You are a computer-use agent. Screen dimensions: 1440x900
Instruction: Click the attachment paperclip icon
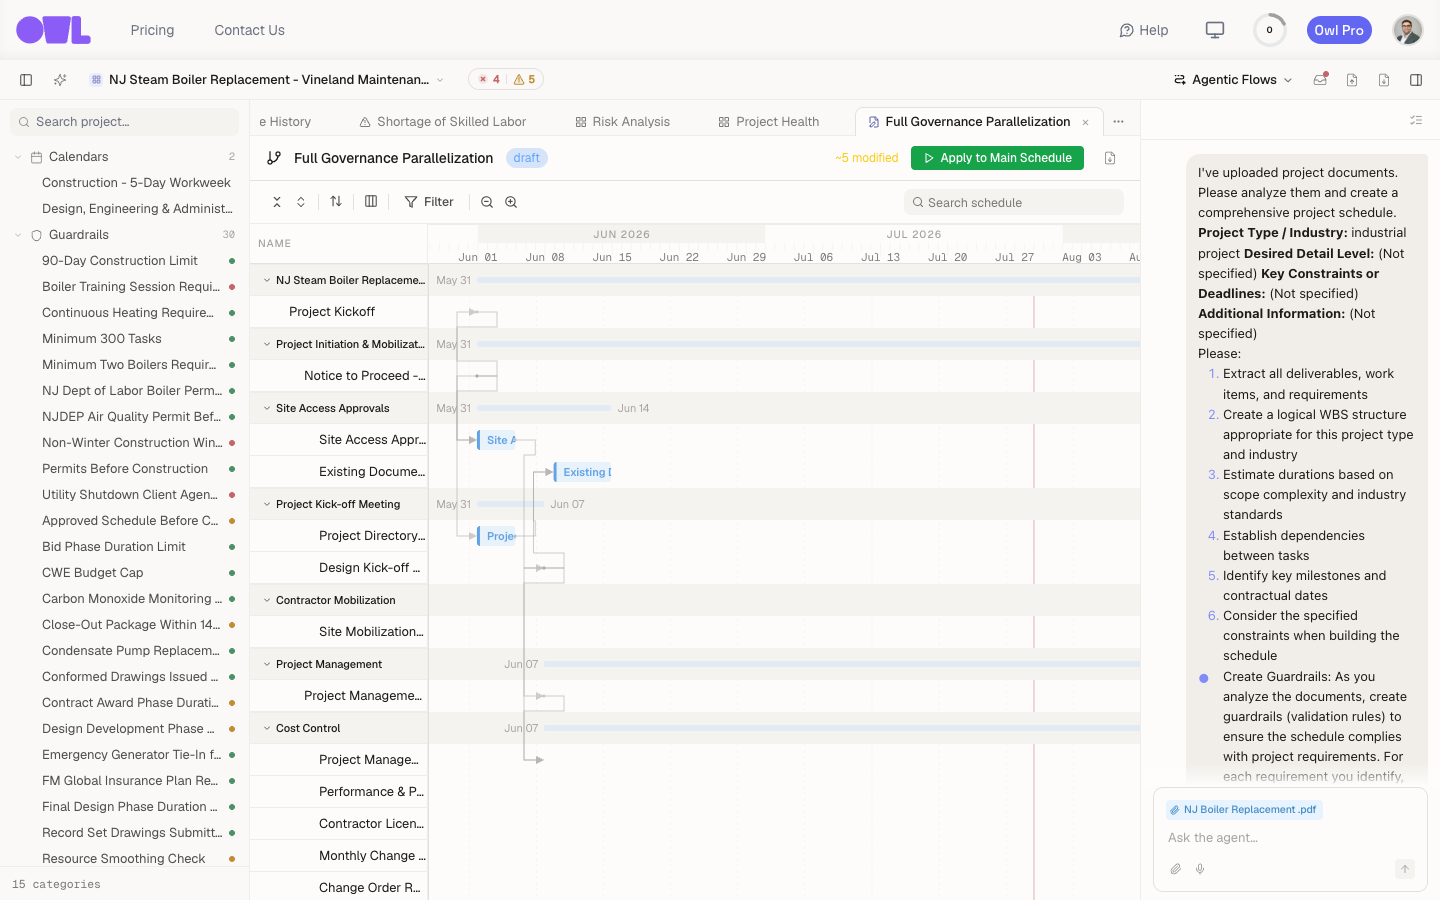coord(1176,869)
